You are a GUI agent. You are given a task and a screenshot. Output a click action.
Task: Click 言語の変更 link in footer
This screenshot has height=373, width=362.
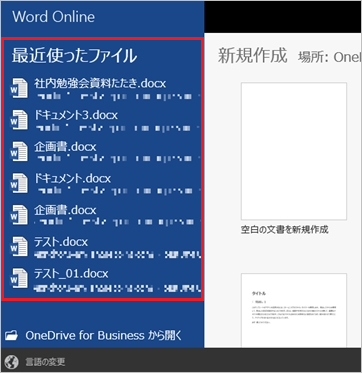pos(45,362)
